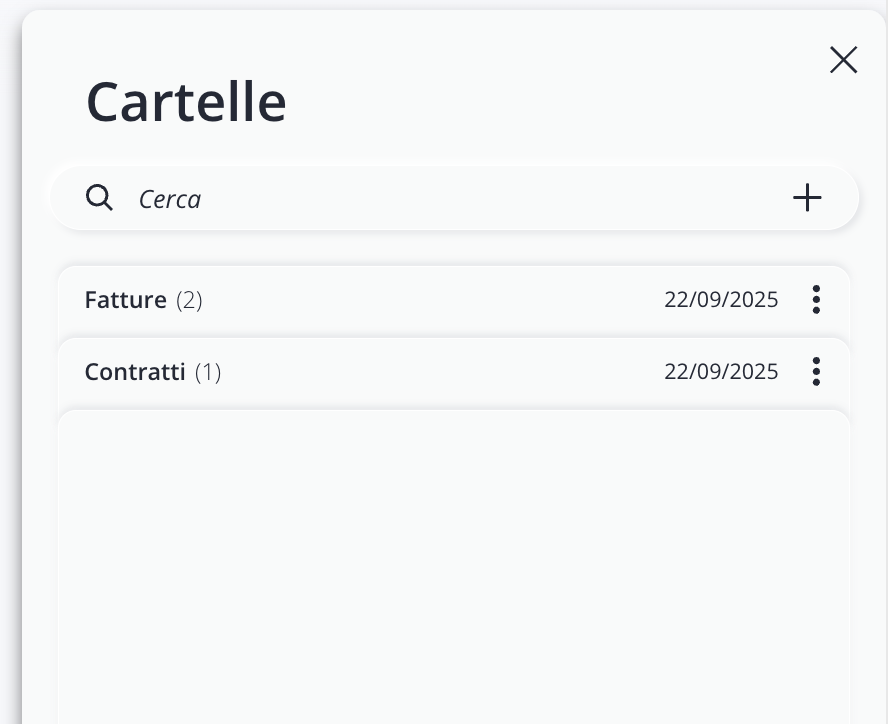The height and width of the screenshot is (724, 888).
Task: Click the magnifying glass search icon
Action: (99, 198)
